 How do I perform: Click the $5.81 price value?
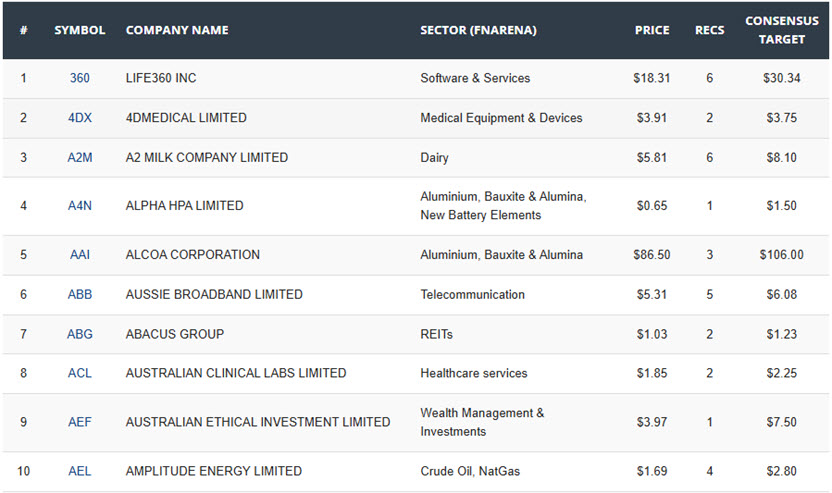[x=652, y=158]
